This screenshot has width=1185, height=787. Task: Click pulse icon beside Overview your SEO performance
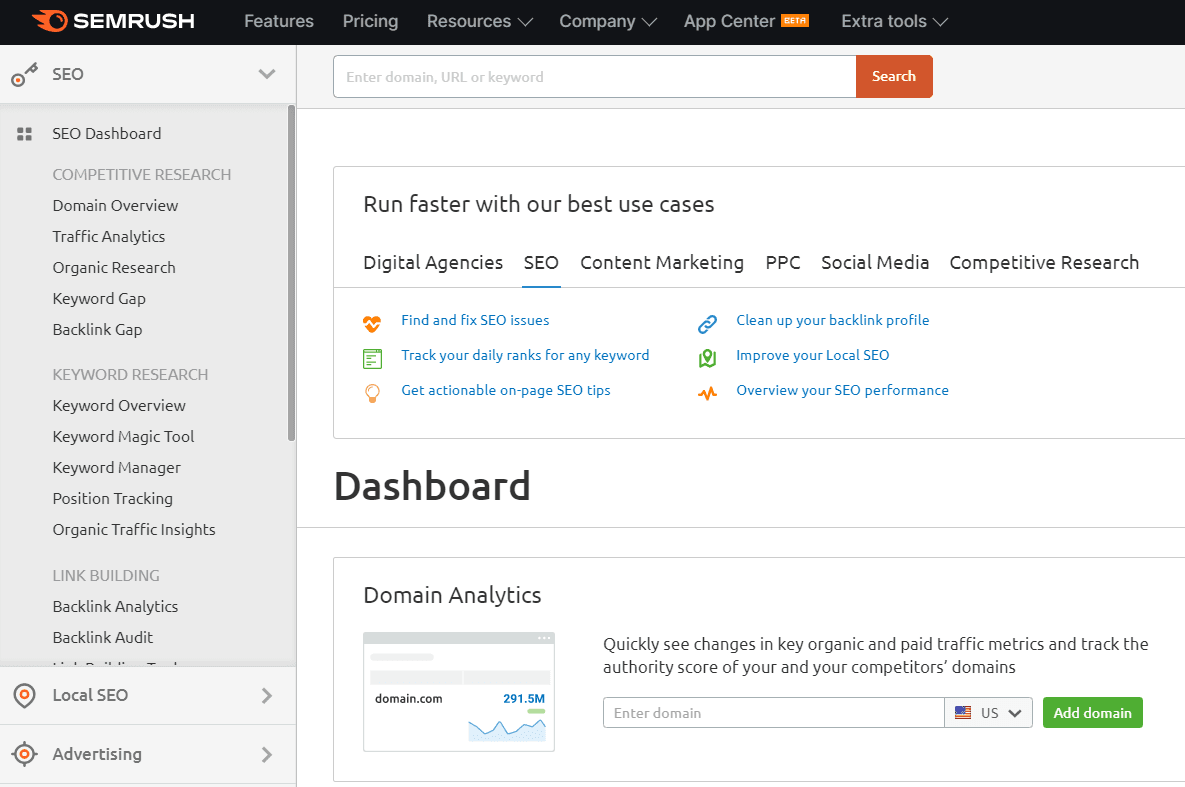coord(707,393)
